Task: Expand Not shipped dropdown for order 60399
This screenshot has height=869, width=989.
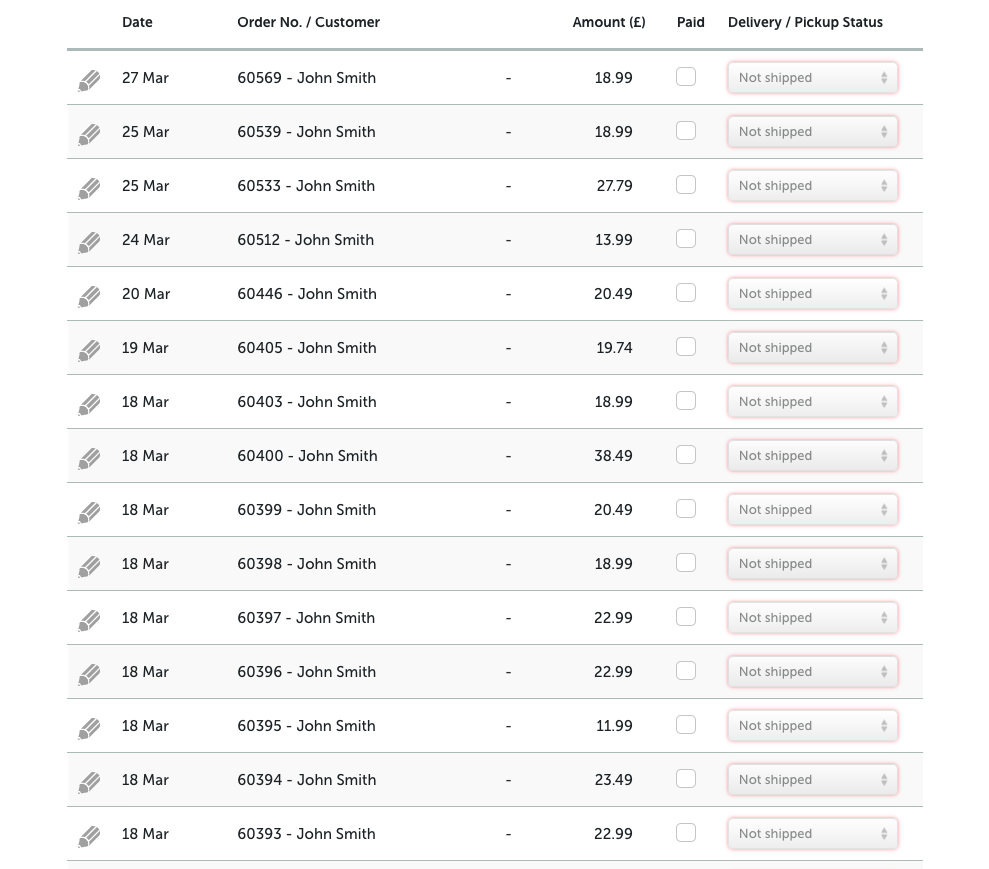Action: [x=812, y=510]
